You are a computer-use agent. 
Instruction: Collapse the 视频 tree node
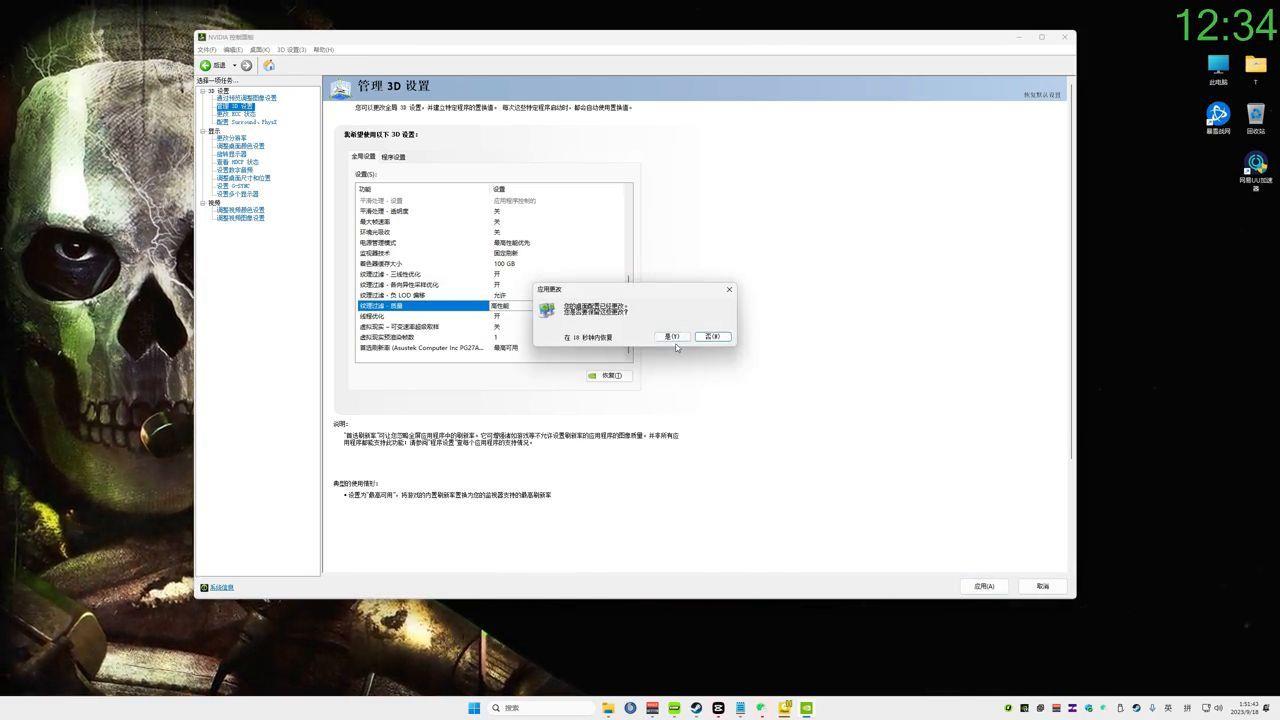[x=202, y=202]
